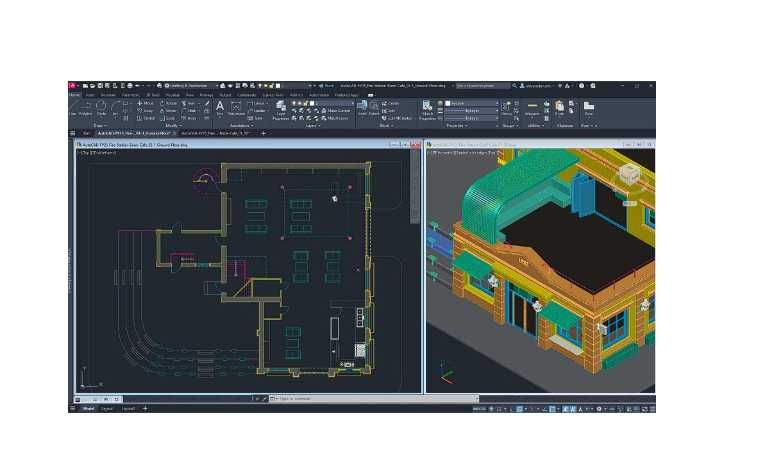Switch to the Insert ribbon tab
The height and width of the screenshot is (472, 762).
pyautogui.click(x=90, y=95)
